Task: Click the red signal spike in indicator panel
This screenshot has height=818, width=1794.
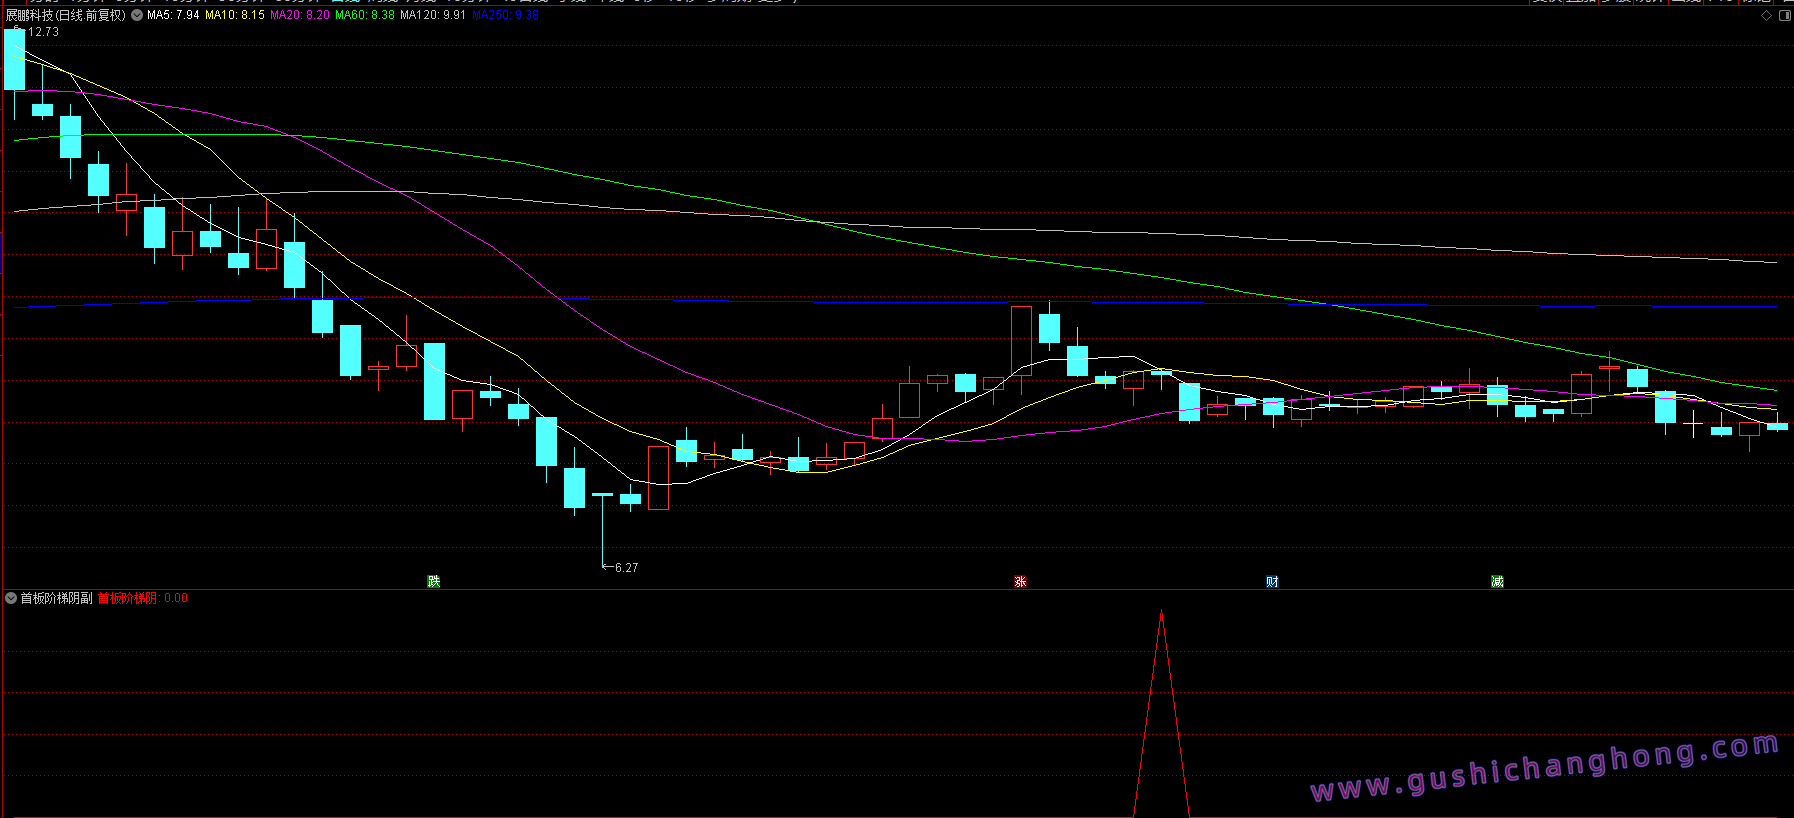Action: (x=1161, y=714)
